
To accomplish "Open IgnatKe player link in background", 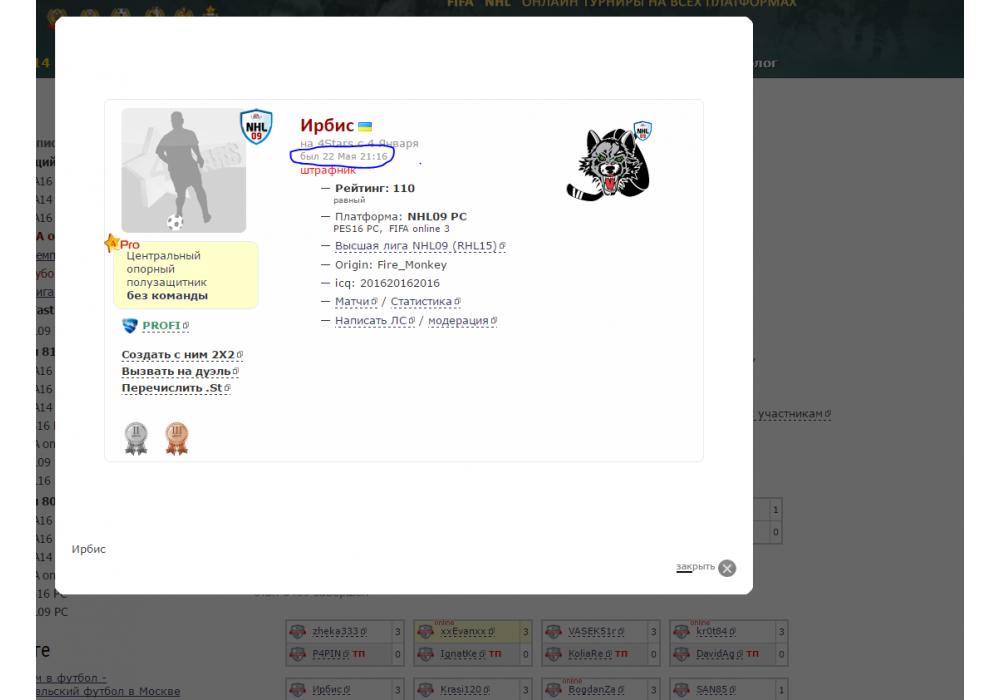I will (458, 653).
